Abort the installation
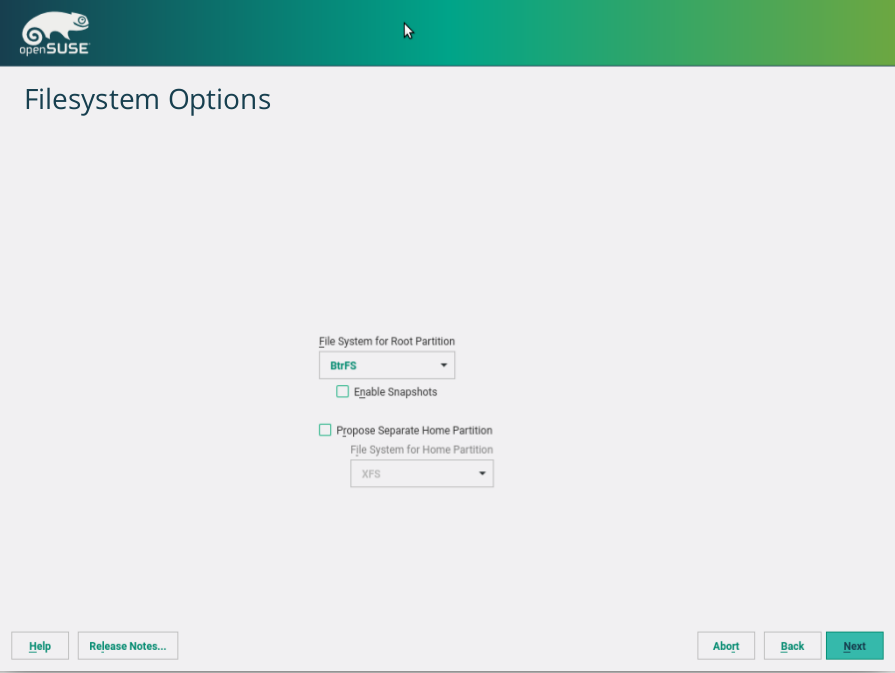Screen dimensions: 895x673 tap(726, 646)
